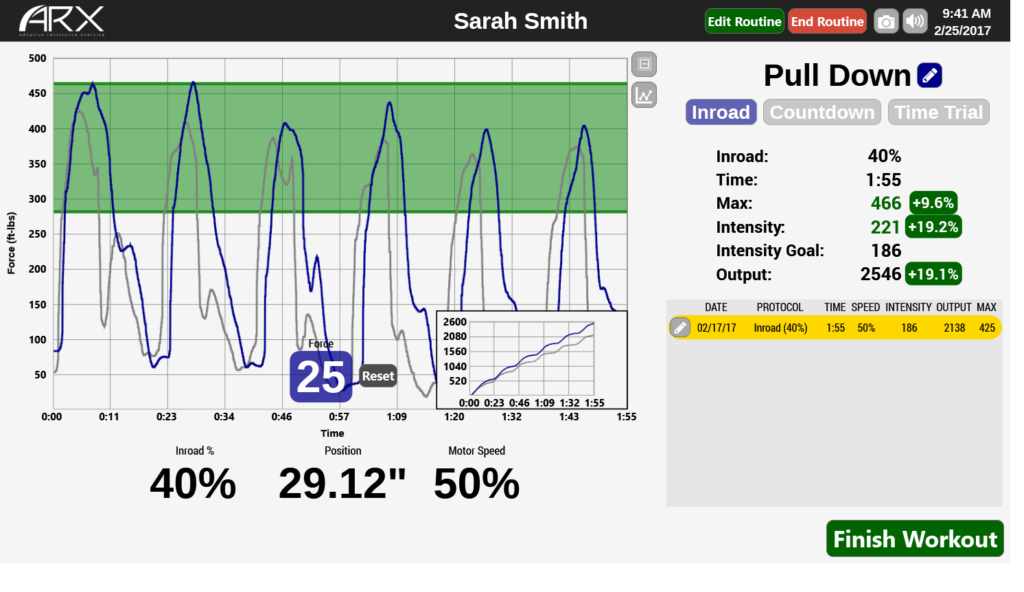Toggle the line graph view icon

click(x=644, y=95)
